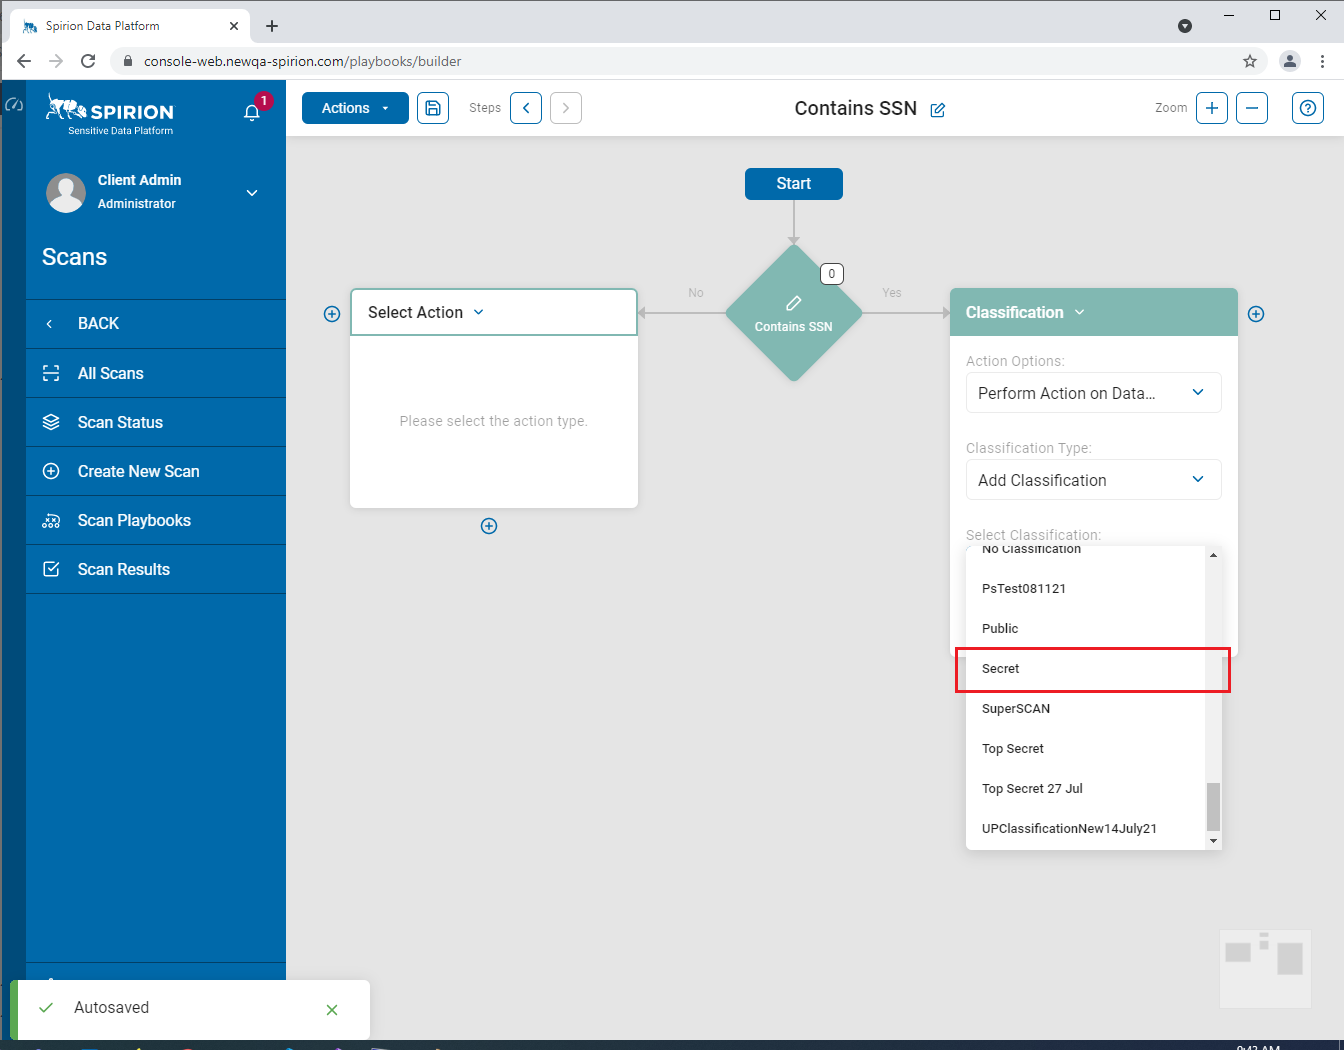Bookmark this page with the star
This screenshot has height=1050, width=1344.
(x=1250, y=61)
